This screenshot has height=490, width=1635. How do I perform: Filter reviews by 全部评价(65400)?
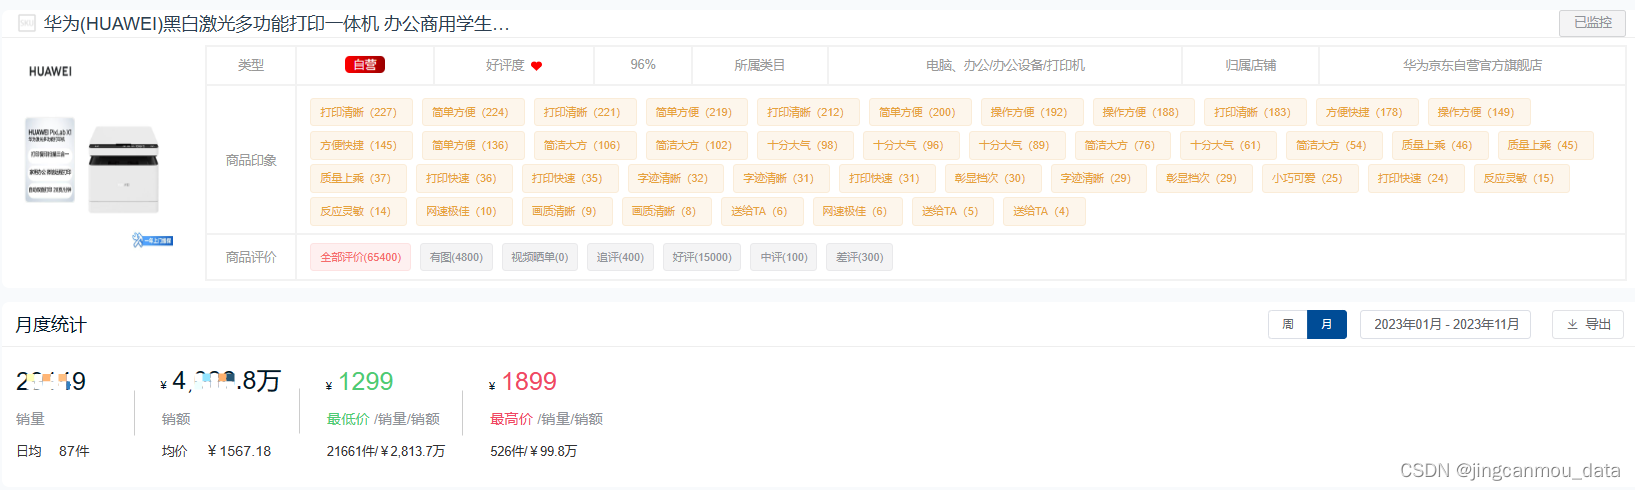(360, 257)
